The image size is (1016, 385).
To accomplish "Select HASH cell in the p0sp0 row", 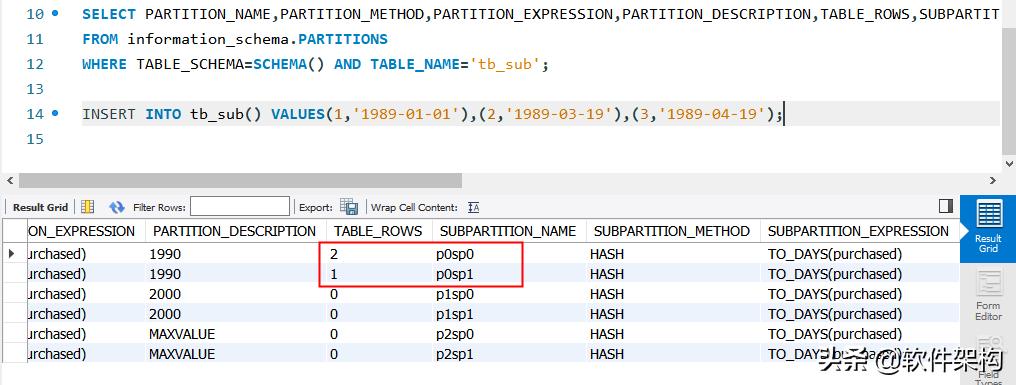I will click(x=606, y=254).
